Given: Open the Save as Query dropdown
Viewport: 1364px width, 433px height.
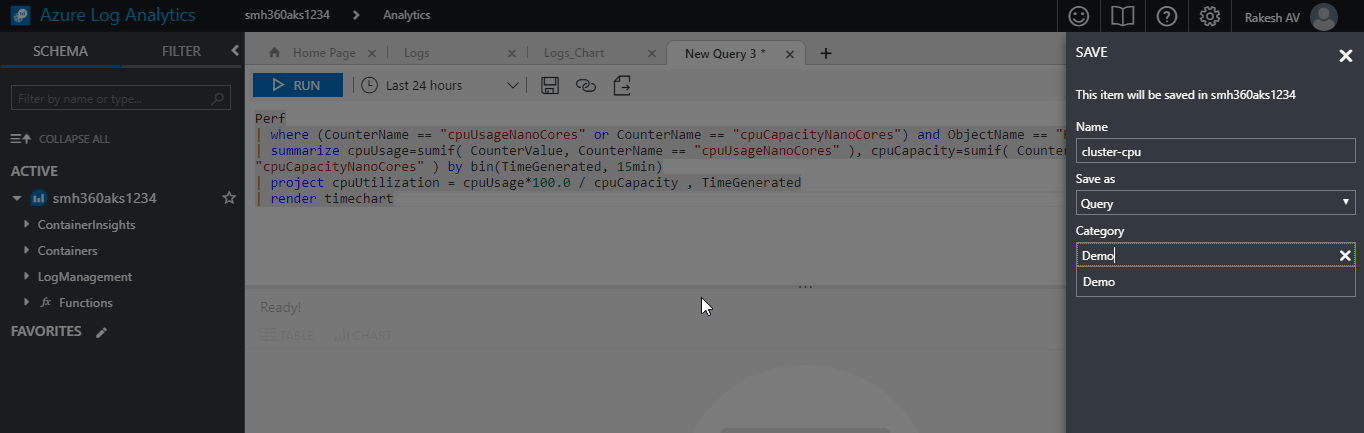Looking at the screenshot, I should coord(1215,203).
